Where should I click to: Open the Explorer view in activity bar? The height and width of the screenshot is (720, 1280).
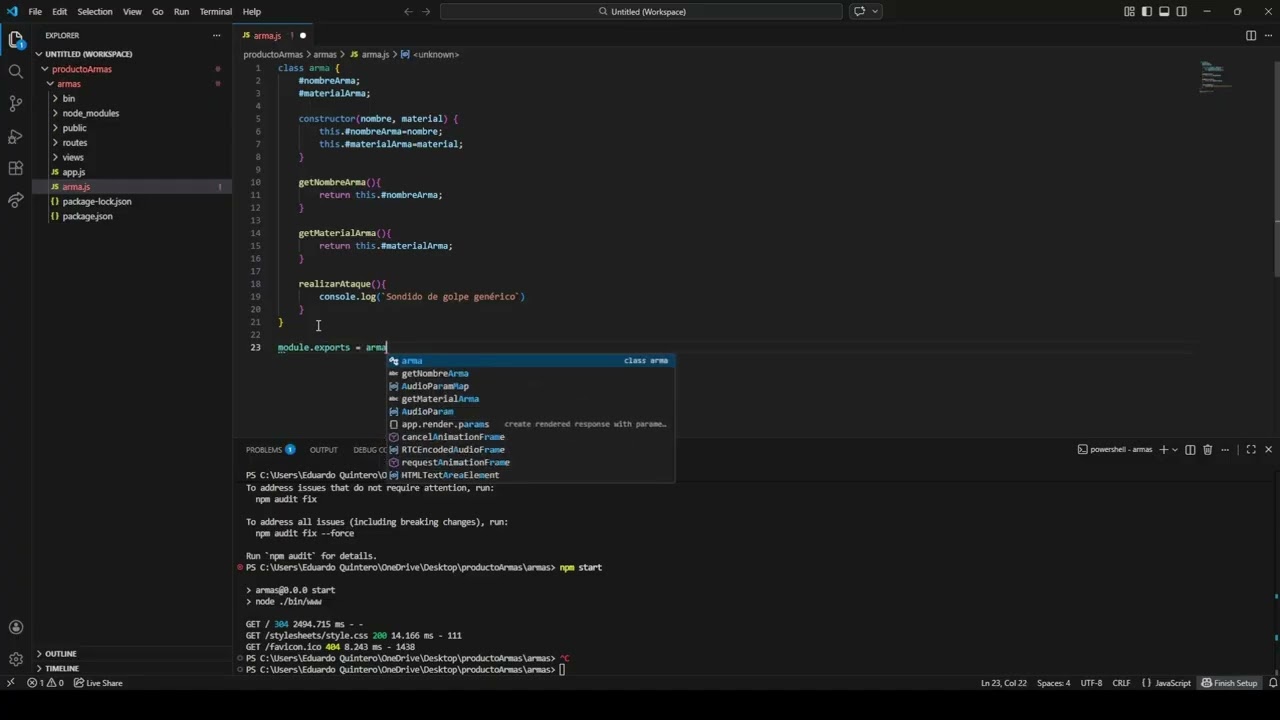[x=15, y=40]
